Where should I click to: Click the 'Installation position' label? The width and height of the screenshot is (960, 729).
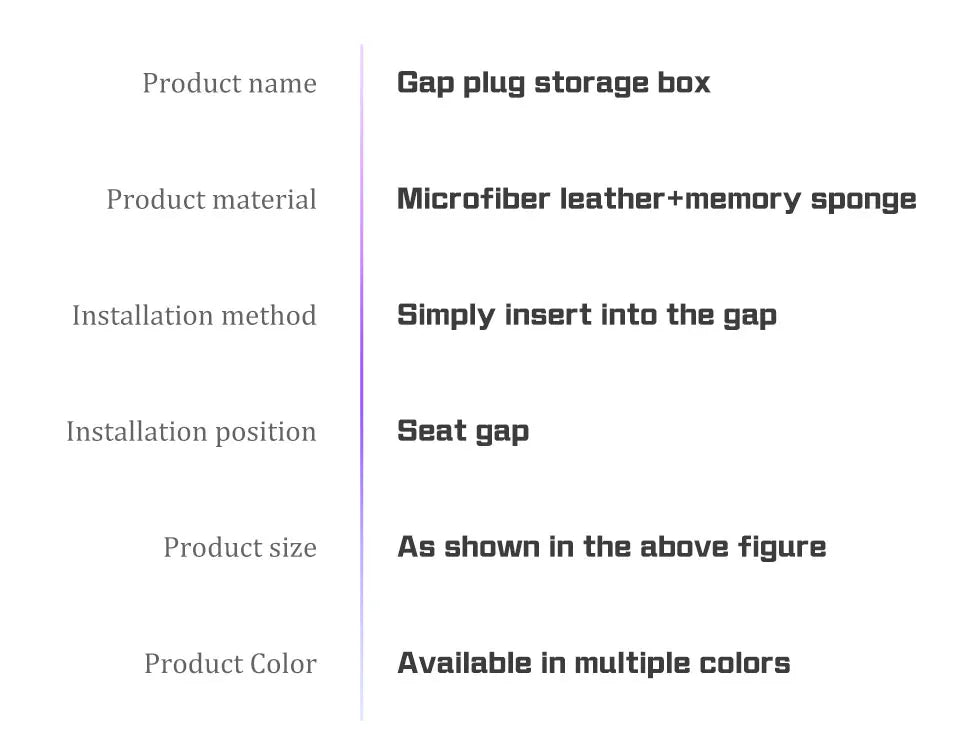pos(192,432)
